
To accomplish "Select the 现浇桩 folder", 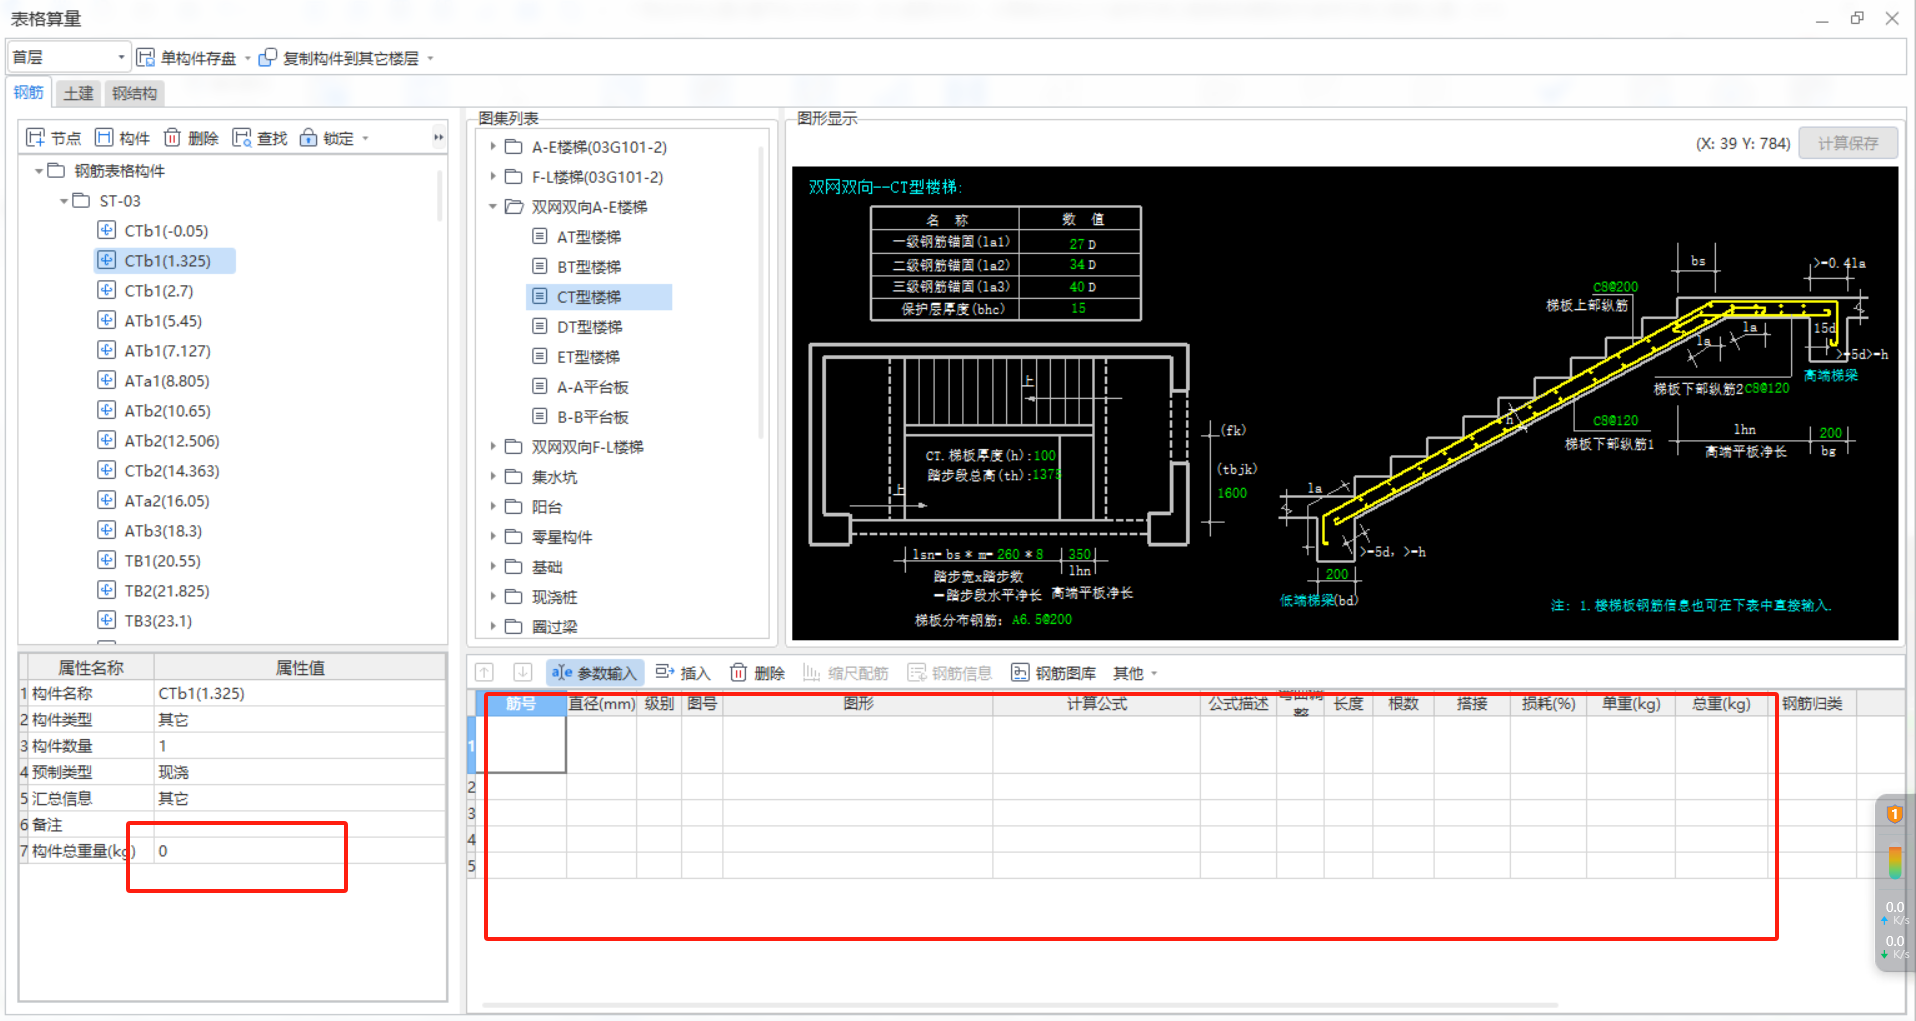I will (555, 597).
